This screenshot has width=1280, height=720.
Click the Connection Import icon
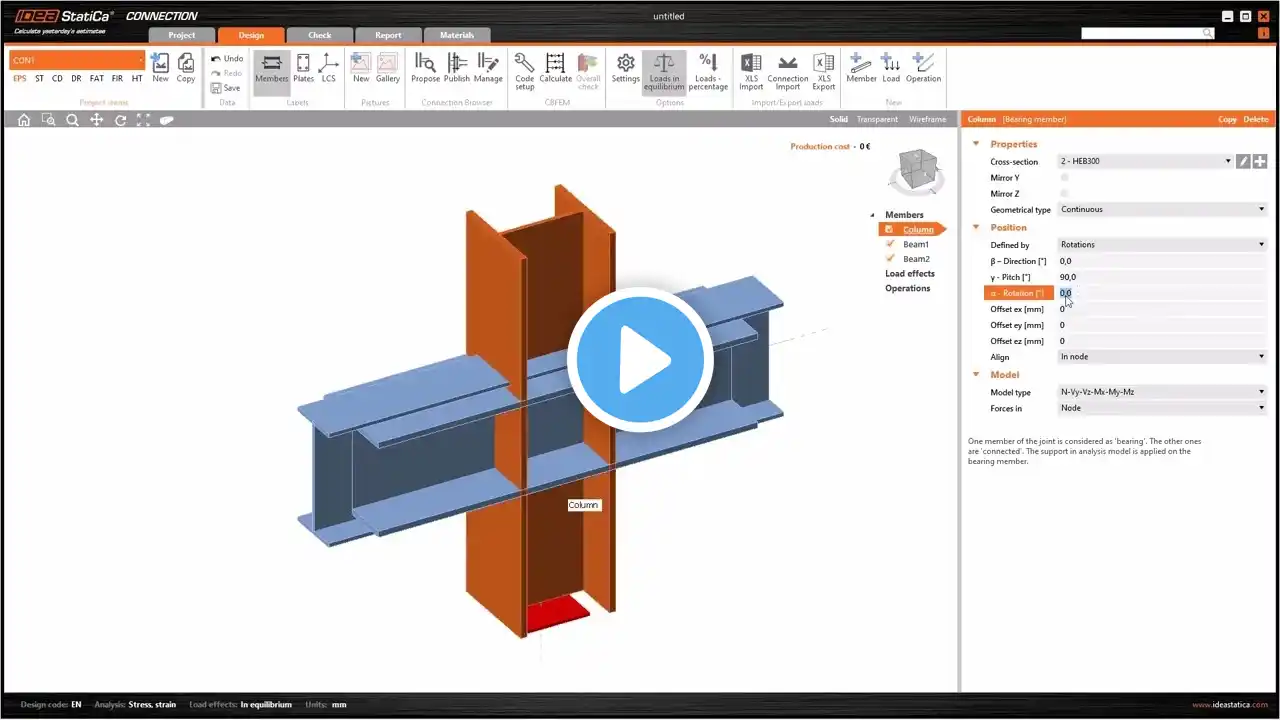coord(788,71)
